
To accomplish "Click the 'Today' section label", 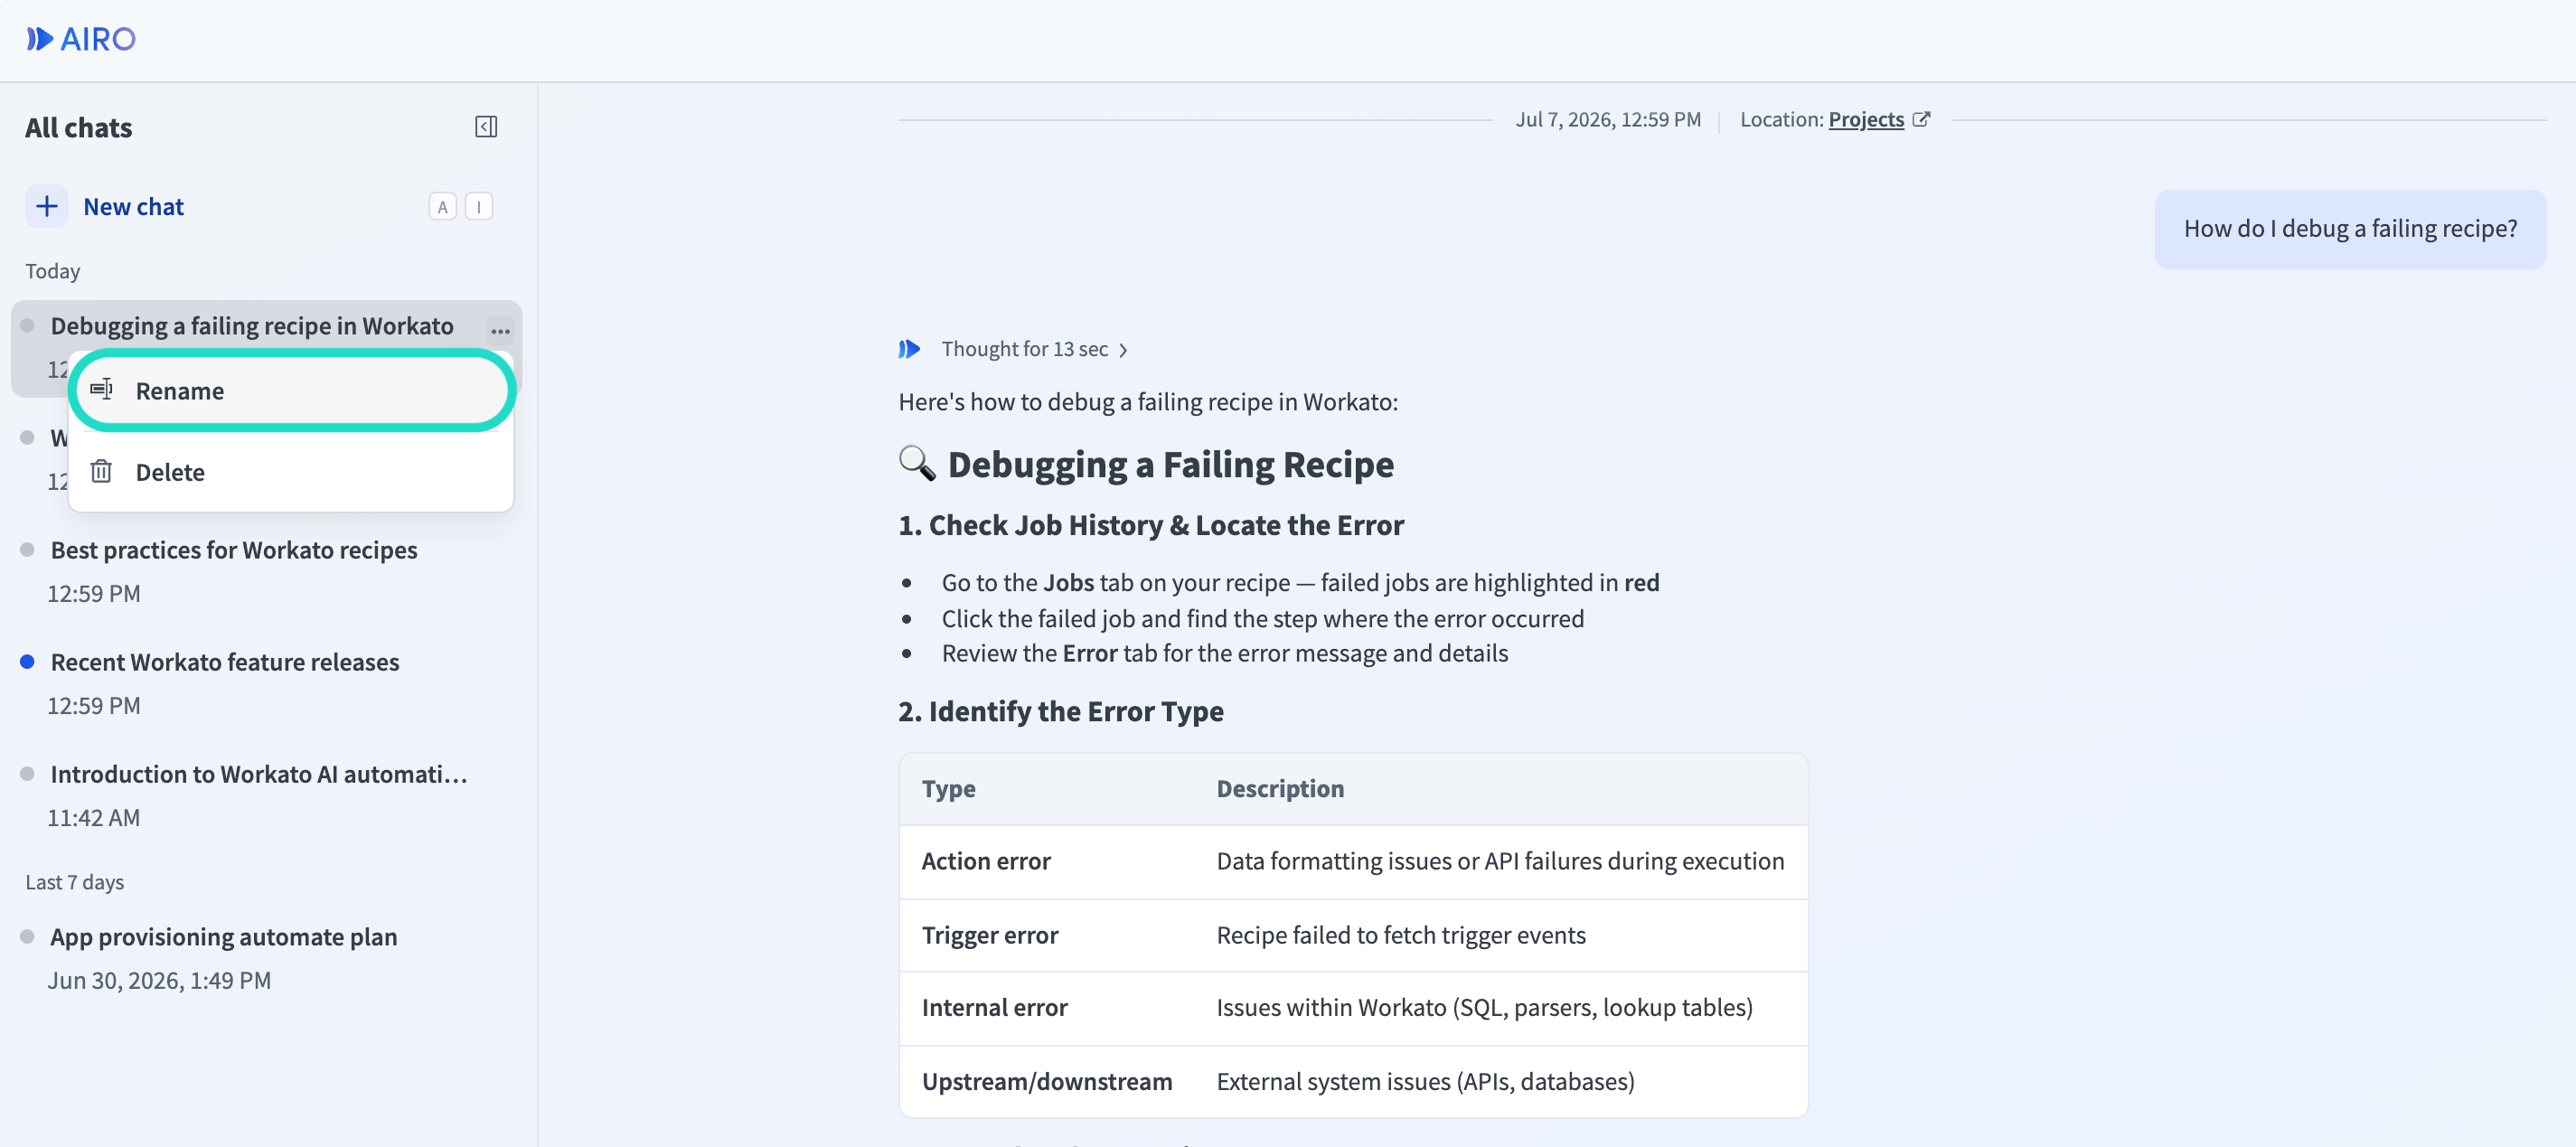I will click(53, 271).
